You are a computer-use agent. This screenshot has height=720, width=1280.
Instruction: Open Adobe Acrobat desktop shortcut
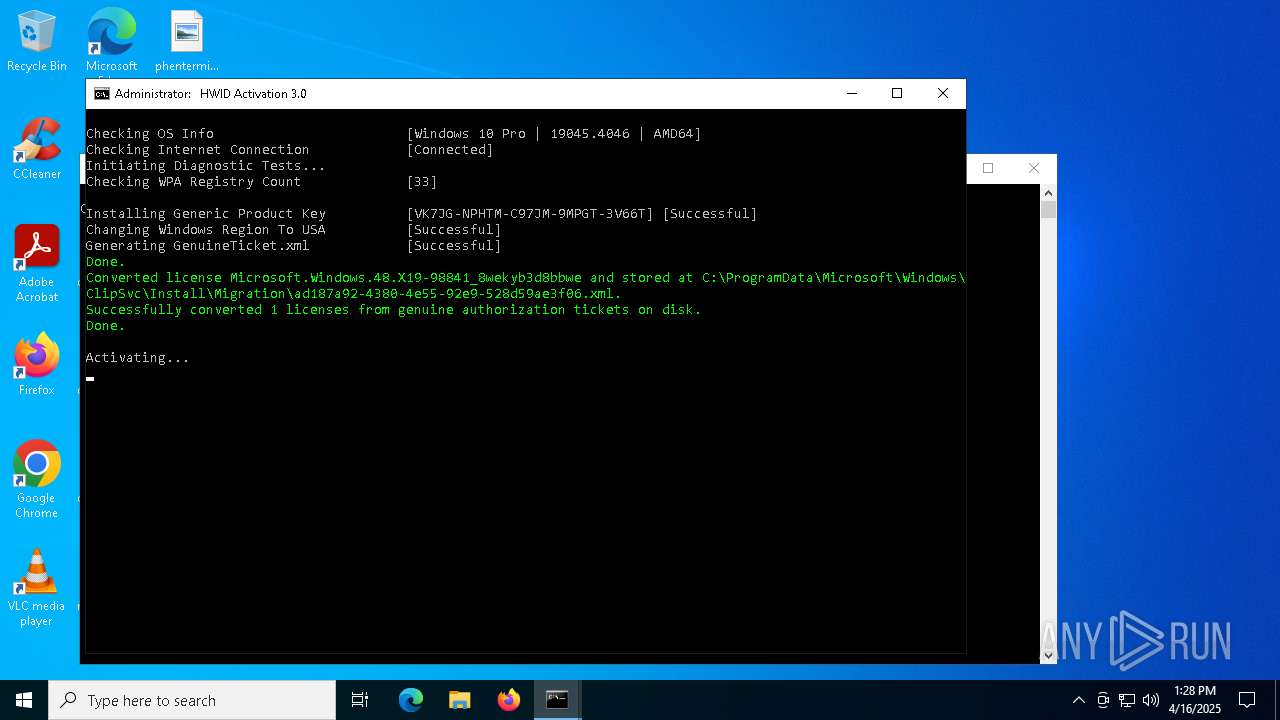pos(37,264)
